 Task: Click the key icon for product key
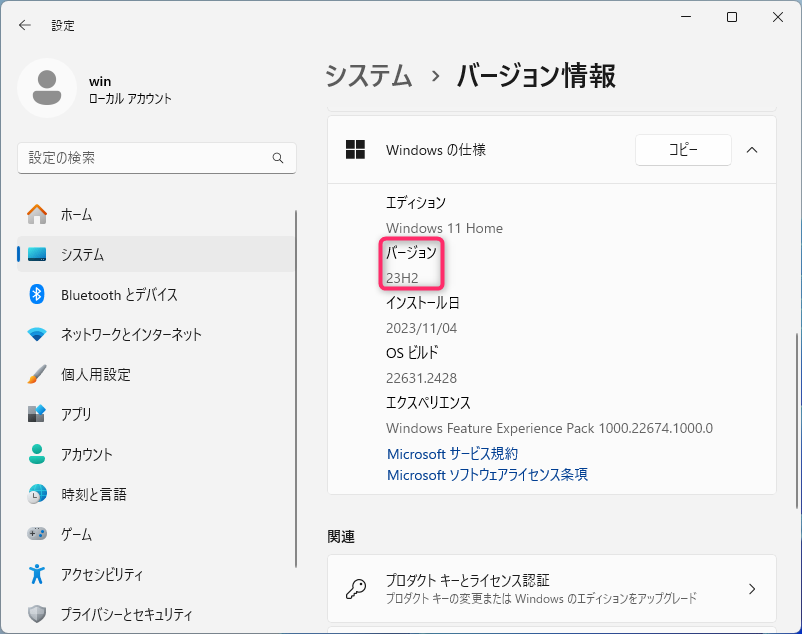(356, 588)
